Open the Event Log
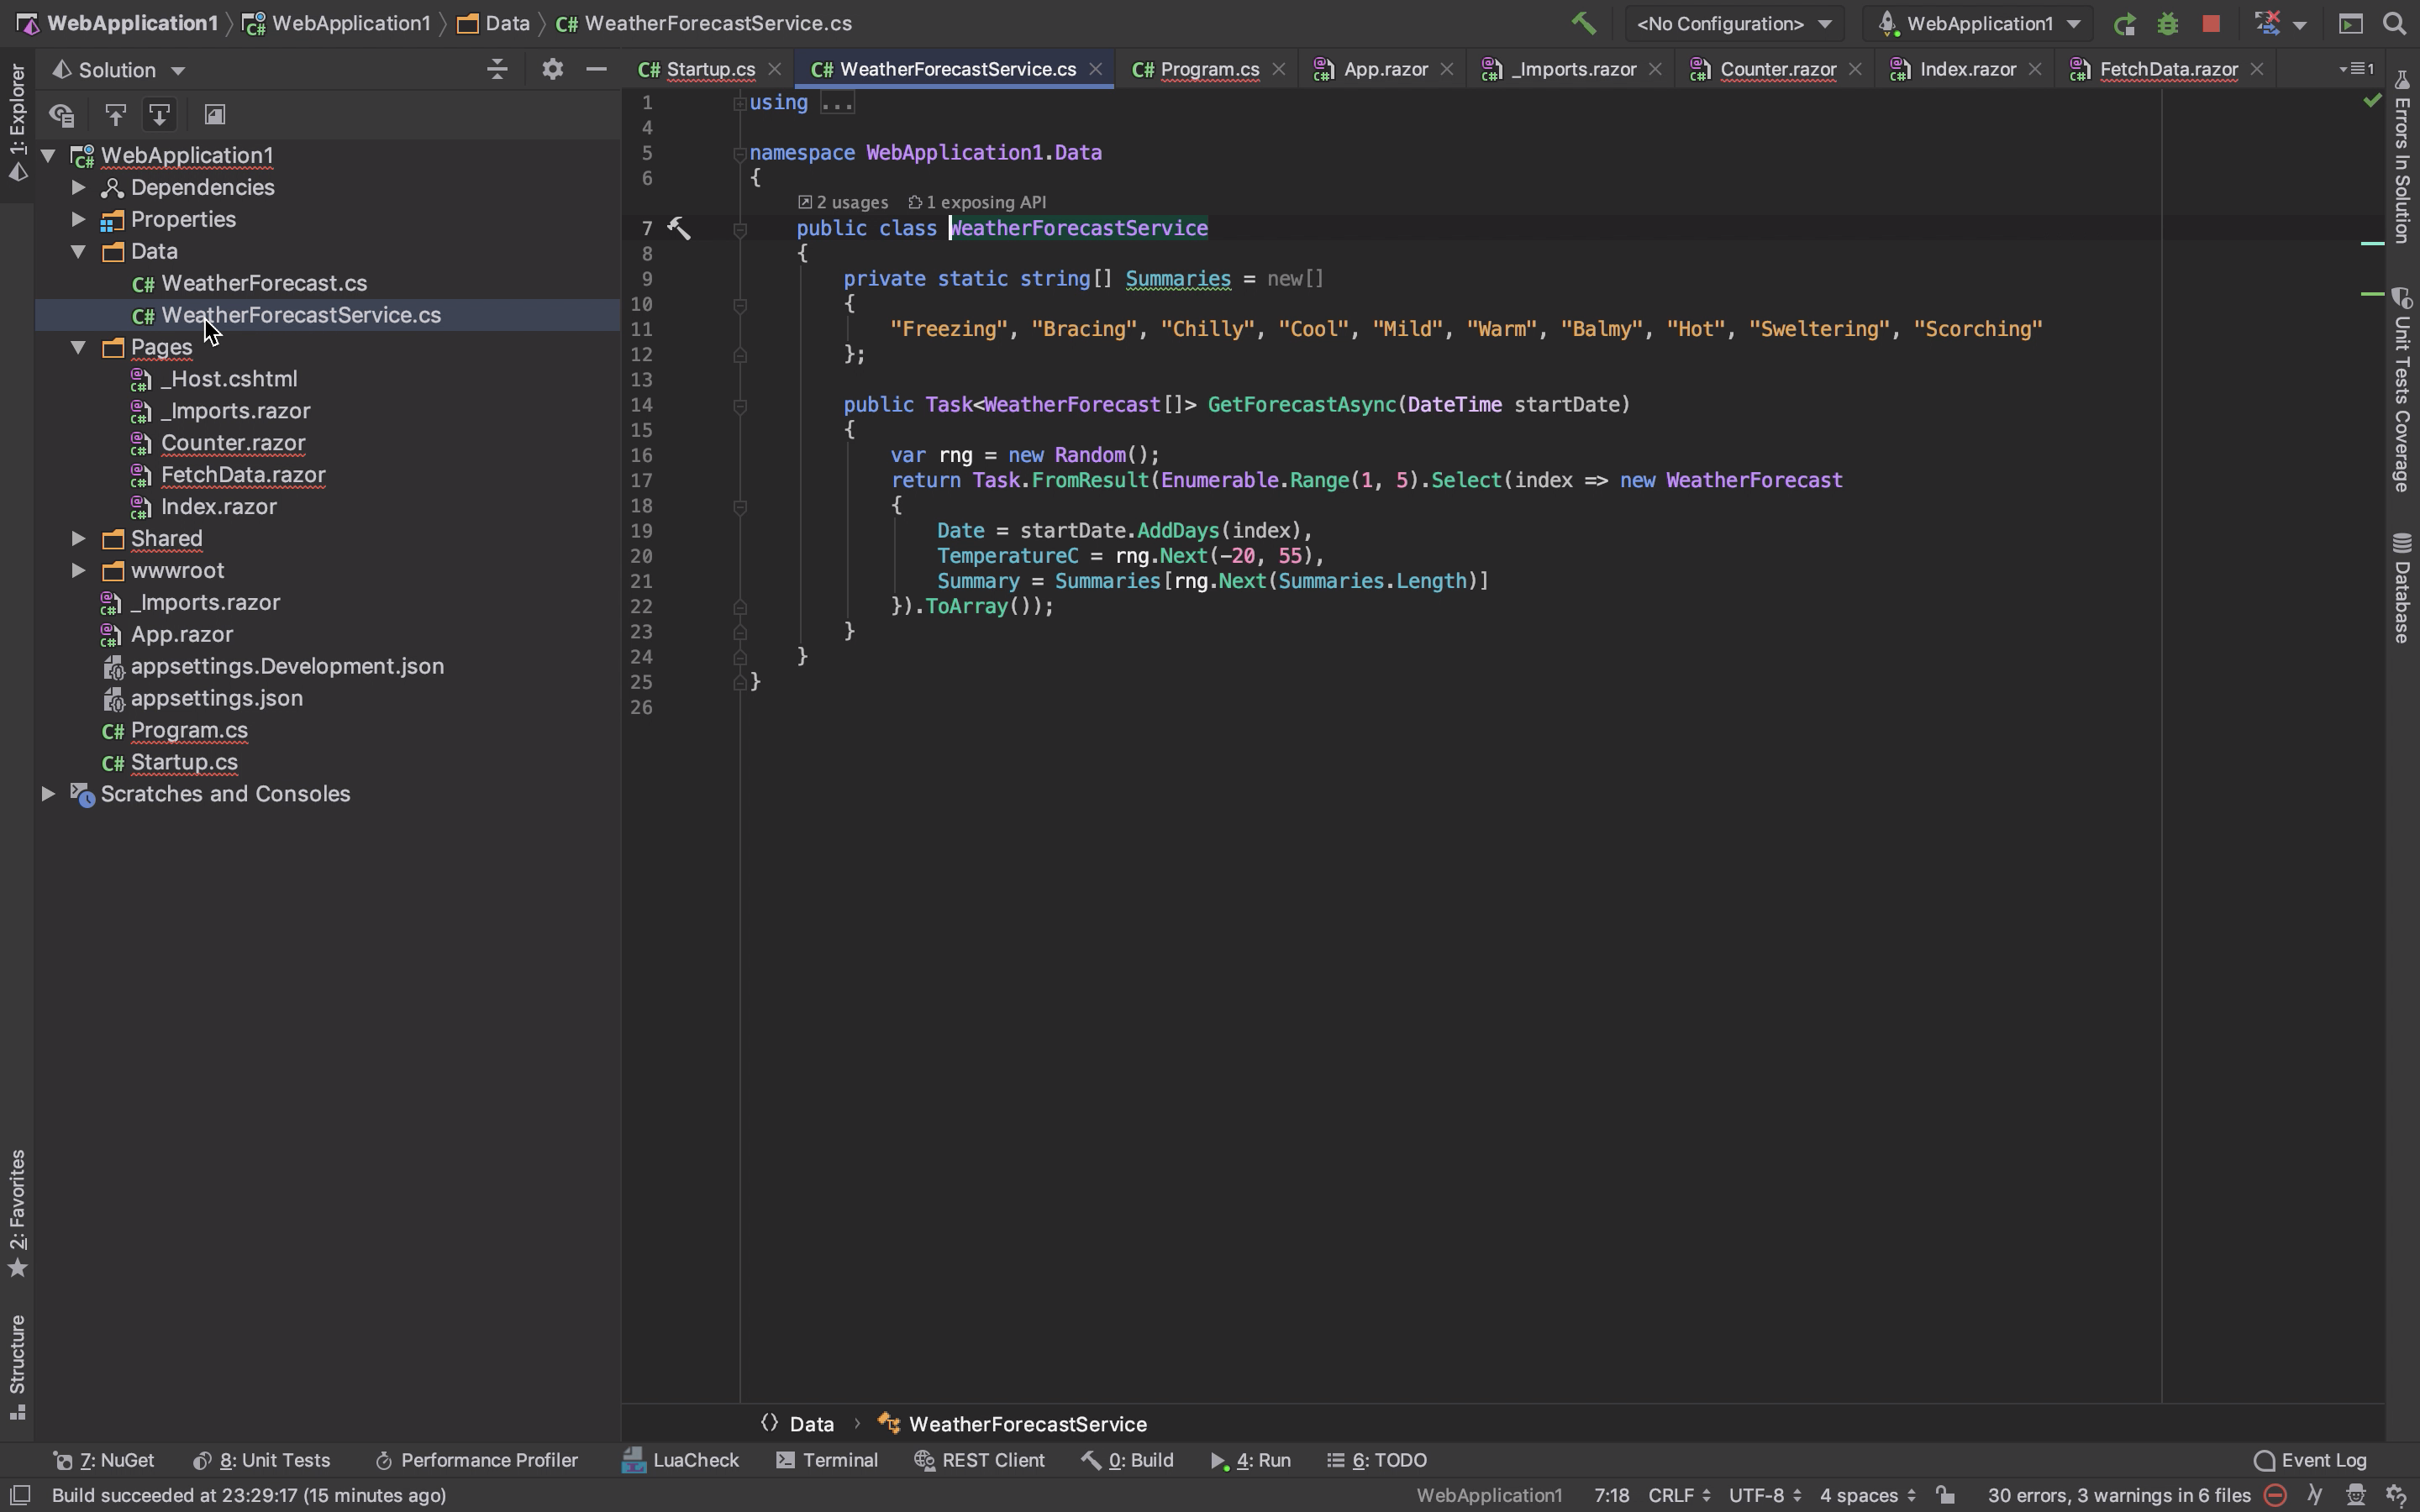 click(x=2311, y=1460)
